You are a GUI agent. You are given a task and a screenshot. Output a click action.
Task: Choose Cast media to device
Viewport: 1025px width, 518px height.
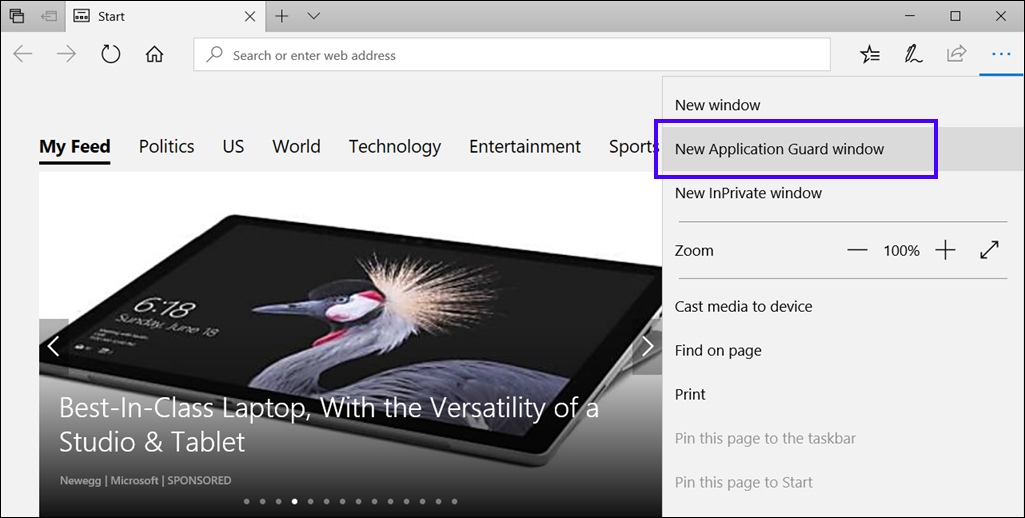point(843,307)
